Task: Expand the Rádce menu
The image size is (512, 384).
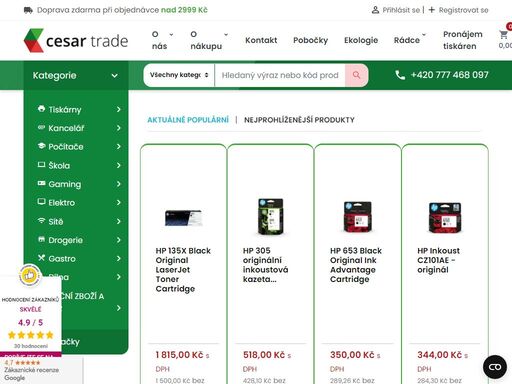Action: pyautogui.click(x=410, y=40)
